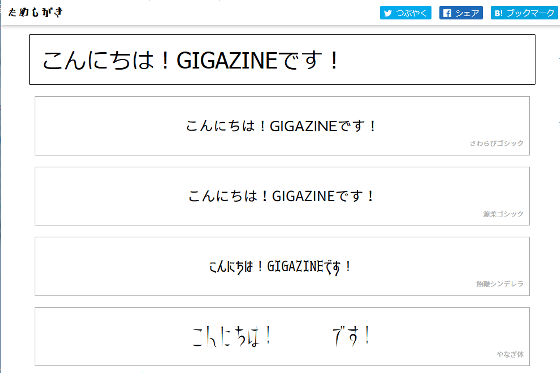Select the さわらびゴシック preview text
The image size is (560, 373).
[281, 126]
